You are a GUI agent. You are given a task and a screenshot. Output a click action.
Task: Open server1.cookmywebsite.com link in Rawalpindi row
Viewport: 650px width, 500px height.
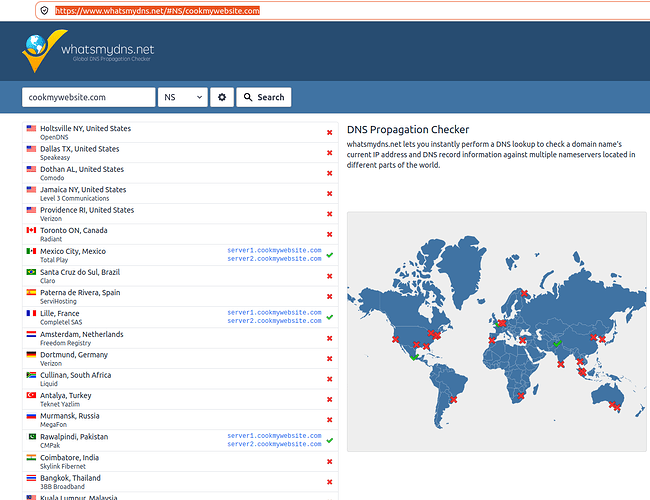click(274, 436)
